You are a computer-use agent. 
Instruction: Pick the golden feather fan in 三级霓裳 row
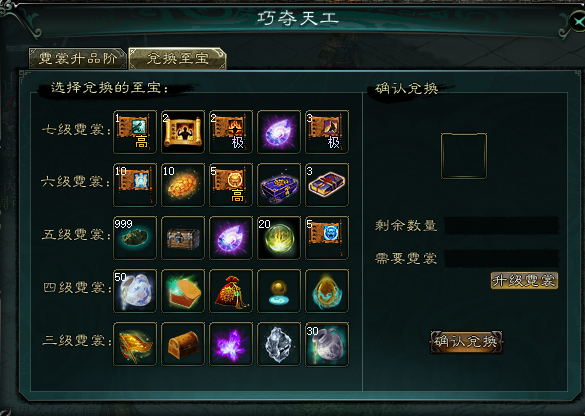[x=135, y=344]
